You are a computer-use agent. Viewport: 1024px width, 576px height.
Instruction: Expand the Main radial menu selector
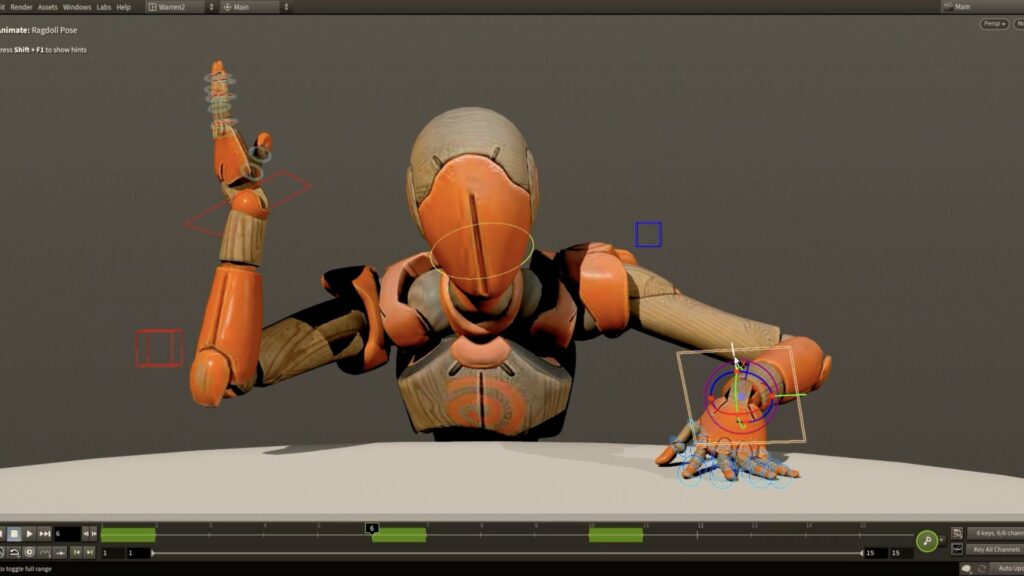point(255,7)
